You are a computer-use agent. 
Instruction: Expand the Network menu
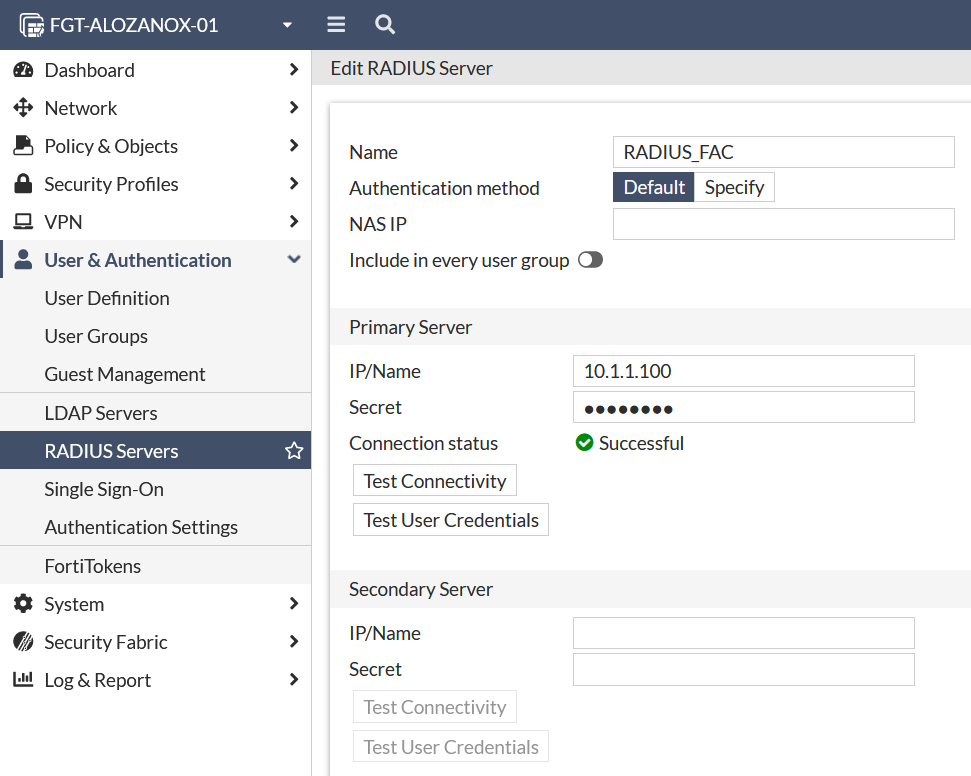(x=293, y=108)
